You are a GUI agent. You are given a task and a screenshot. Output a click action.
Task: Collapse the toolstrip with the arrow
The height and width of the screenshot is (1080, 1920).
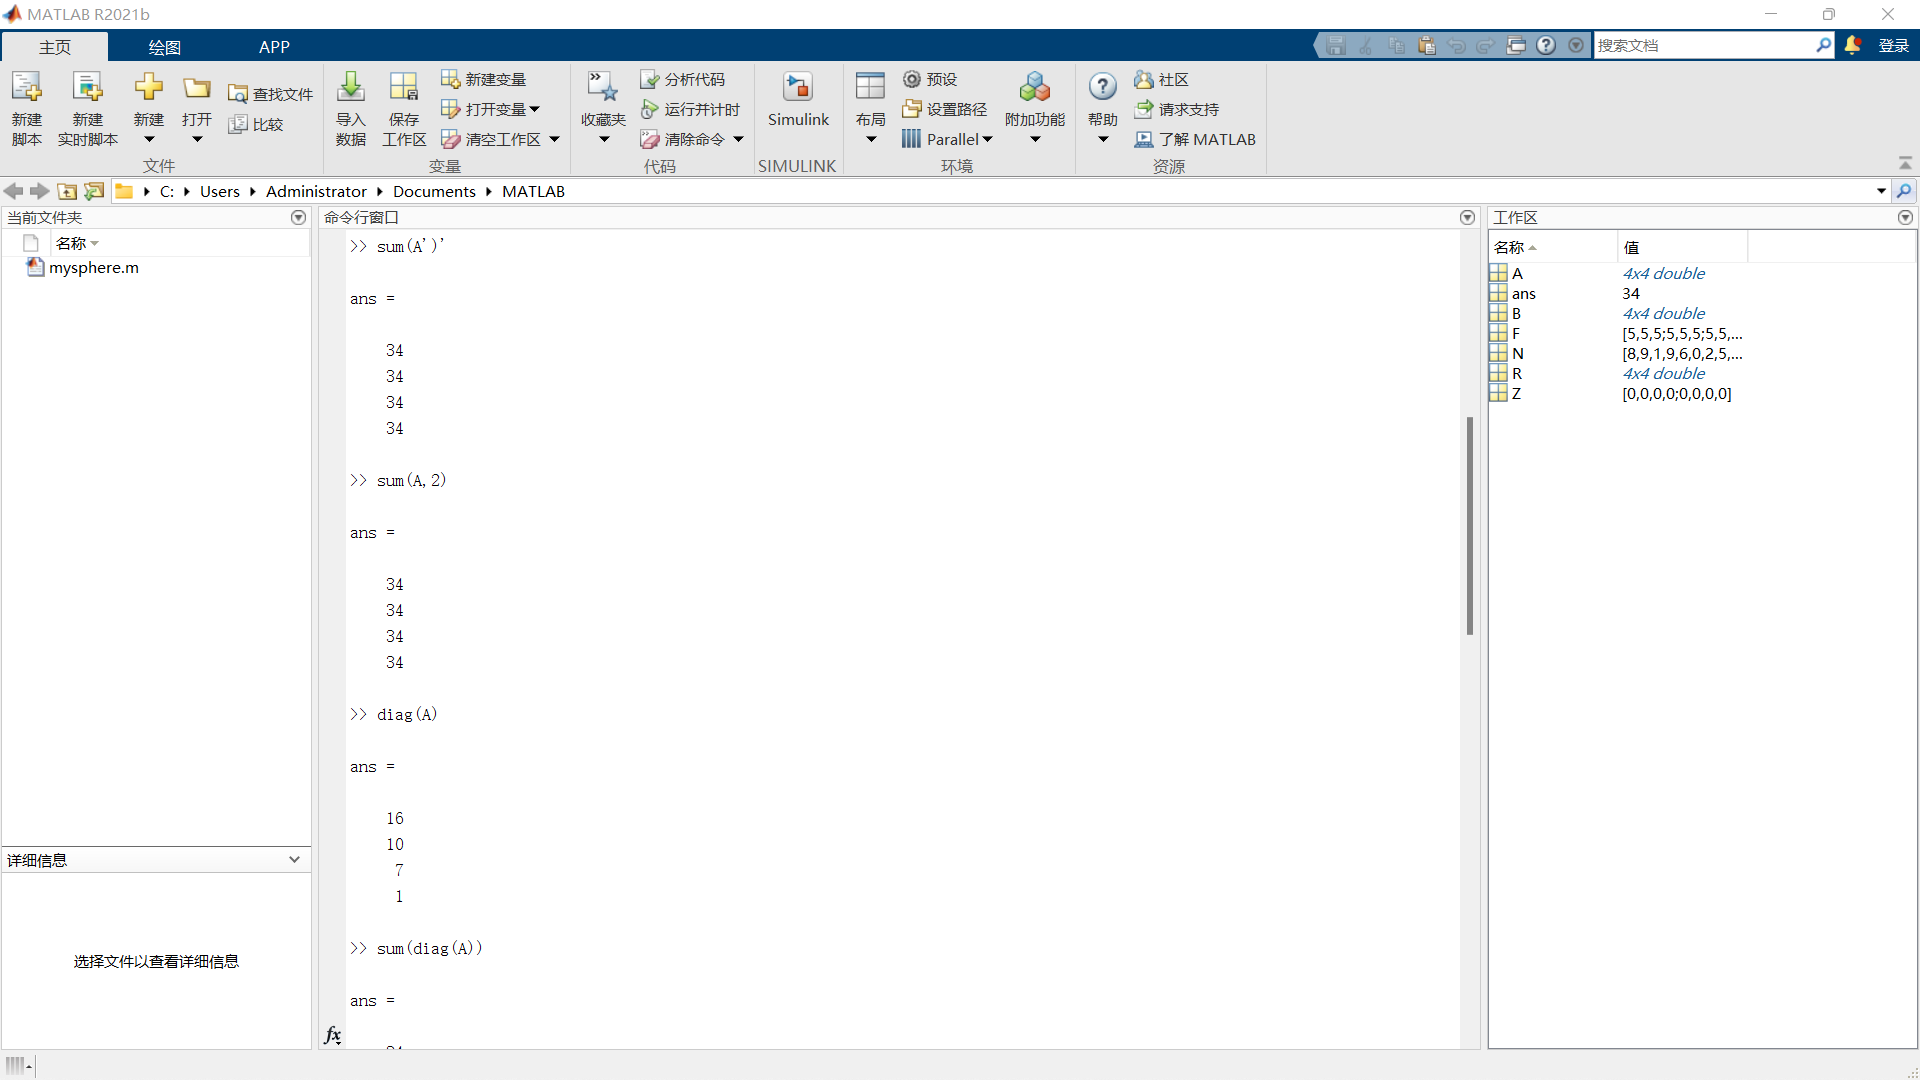click(1905, 163)
